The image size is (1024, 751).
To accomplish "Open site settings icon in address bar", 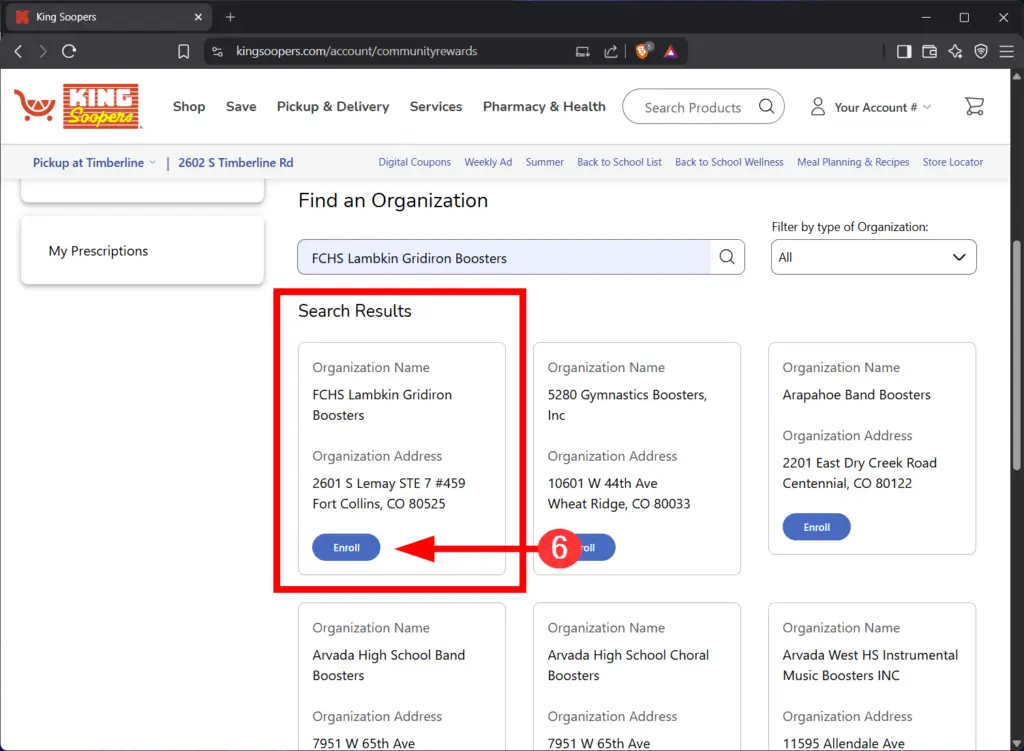I will click(x=217, y=51).
